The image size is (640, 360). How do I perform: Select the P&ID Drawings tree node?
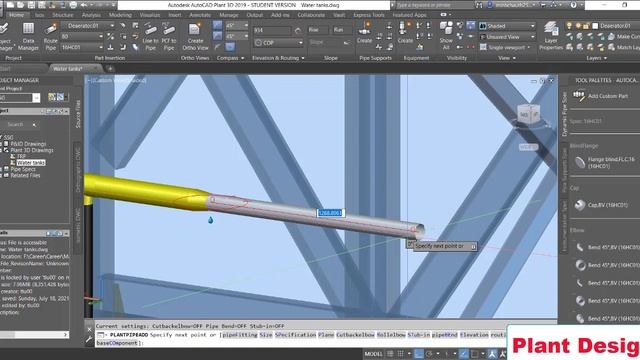28,144
